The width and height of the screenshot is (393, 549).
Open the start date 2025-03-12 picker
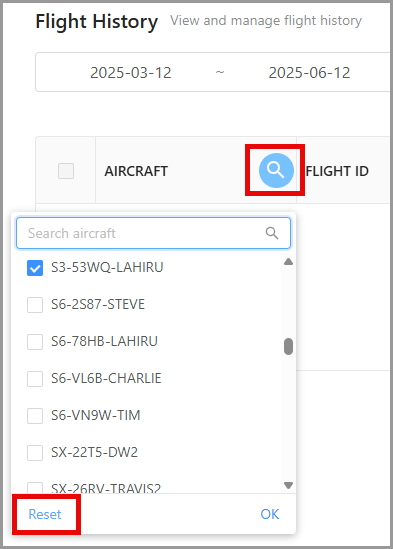(131, 73)
